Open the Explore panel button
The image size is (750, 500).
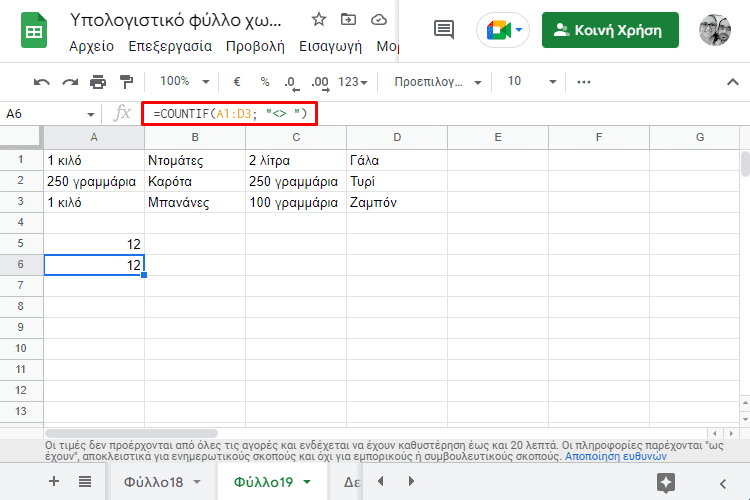(x=666, y=483)
